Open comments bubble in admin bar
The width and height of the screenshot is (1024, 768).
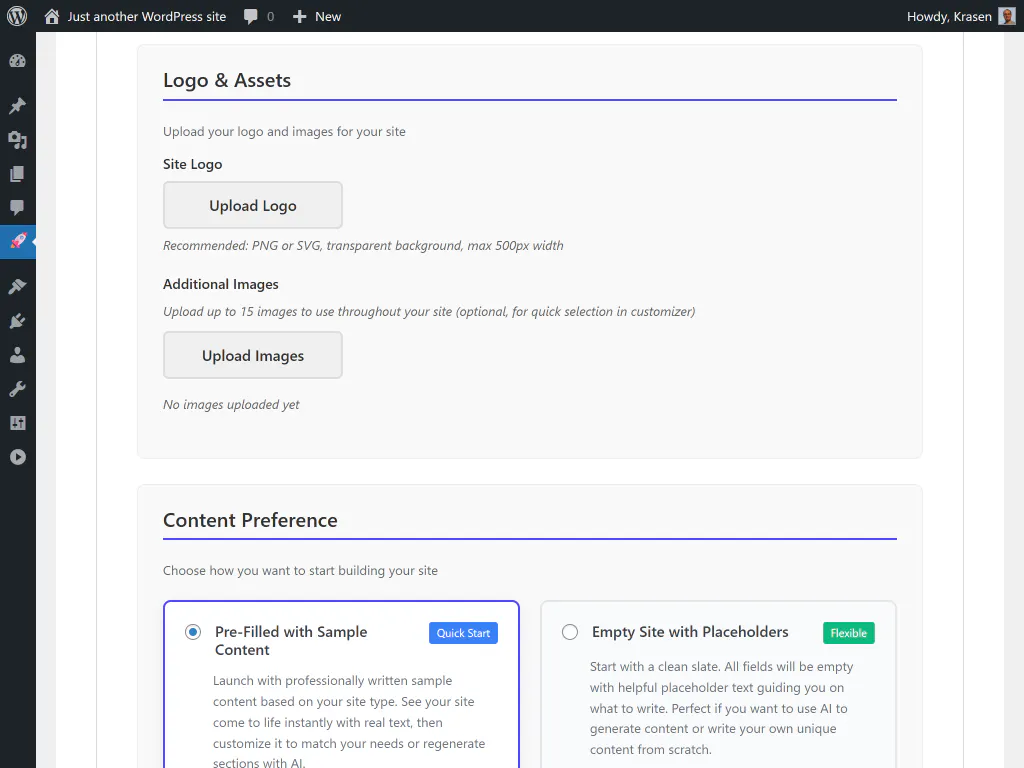tap(251, 17)
